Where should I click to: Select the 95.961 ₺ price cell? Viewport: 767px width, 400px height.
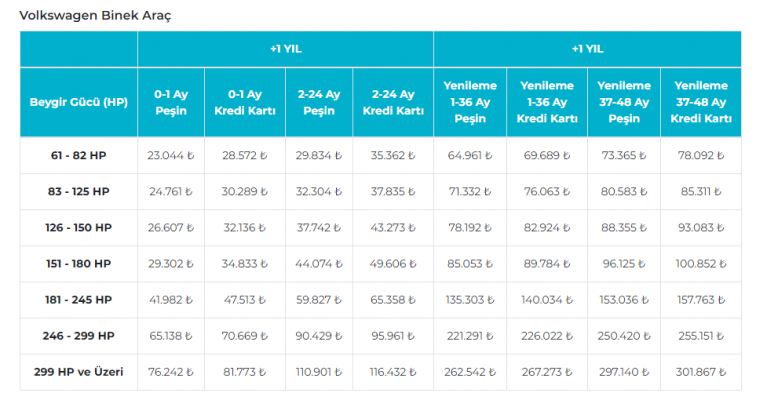pyautogui.click(x=393, y=336)
